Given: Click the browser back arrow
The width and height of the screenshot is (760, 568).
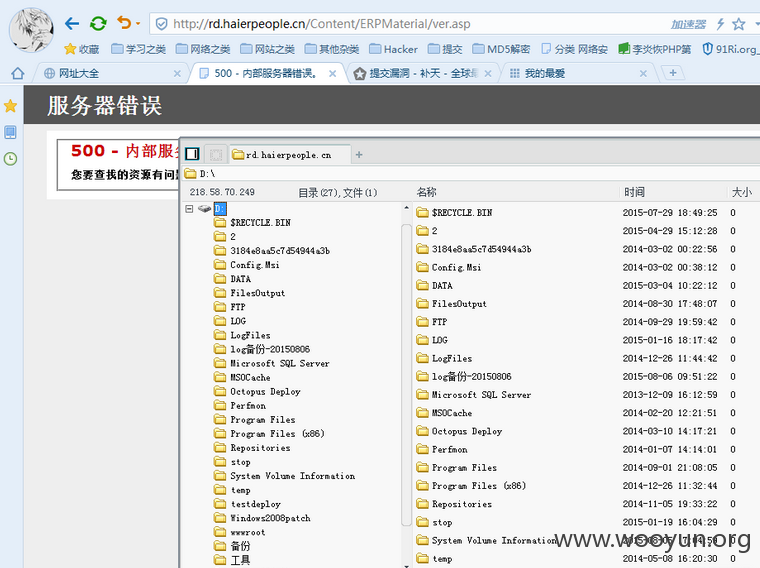Looking at the screenshot, I should (72, 23).
